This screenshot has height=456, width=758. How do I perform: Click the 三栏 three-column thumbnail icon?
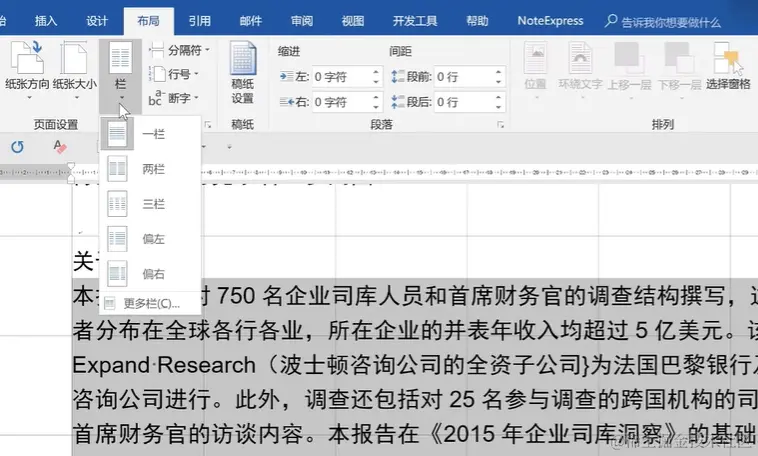pyautogui.click(x=117, y=204)
